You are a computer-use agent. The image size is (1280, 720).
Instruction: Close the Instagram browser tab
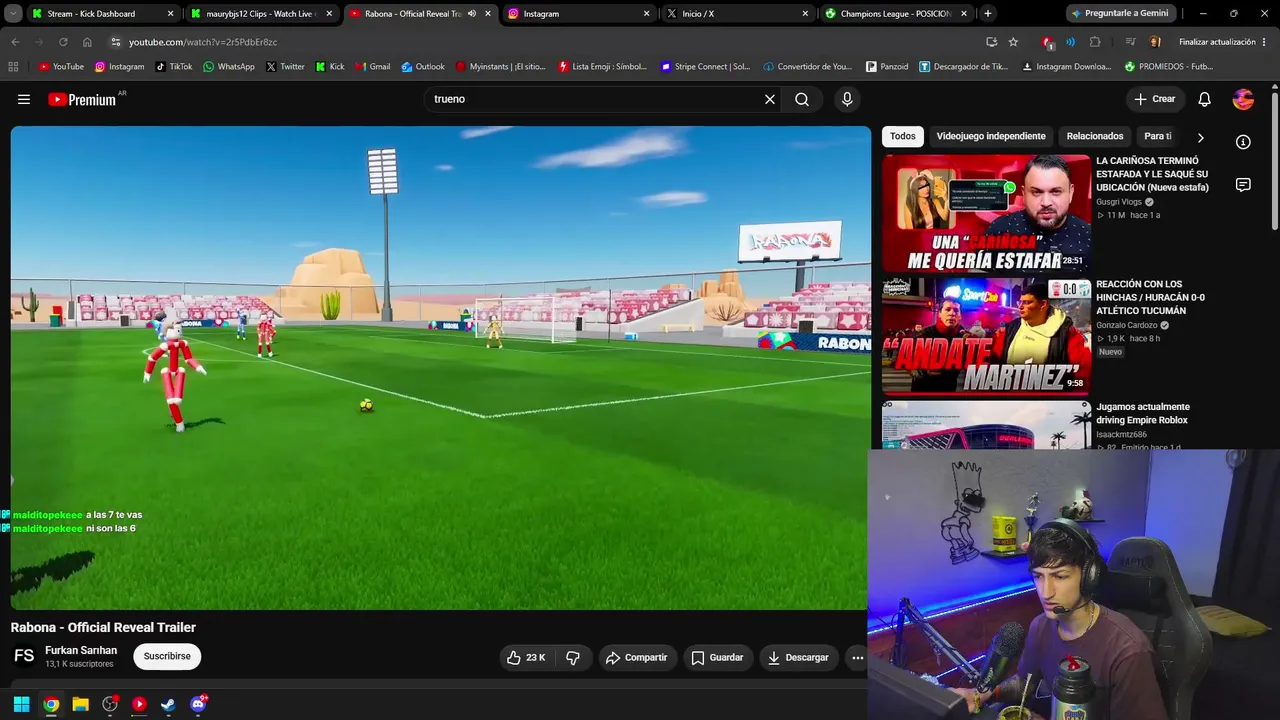click(646, 14)
